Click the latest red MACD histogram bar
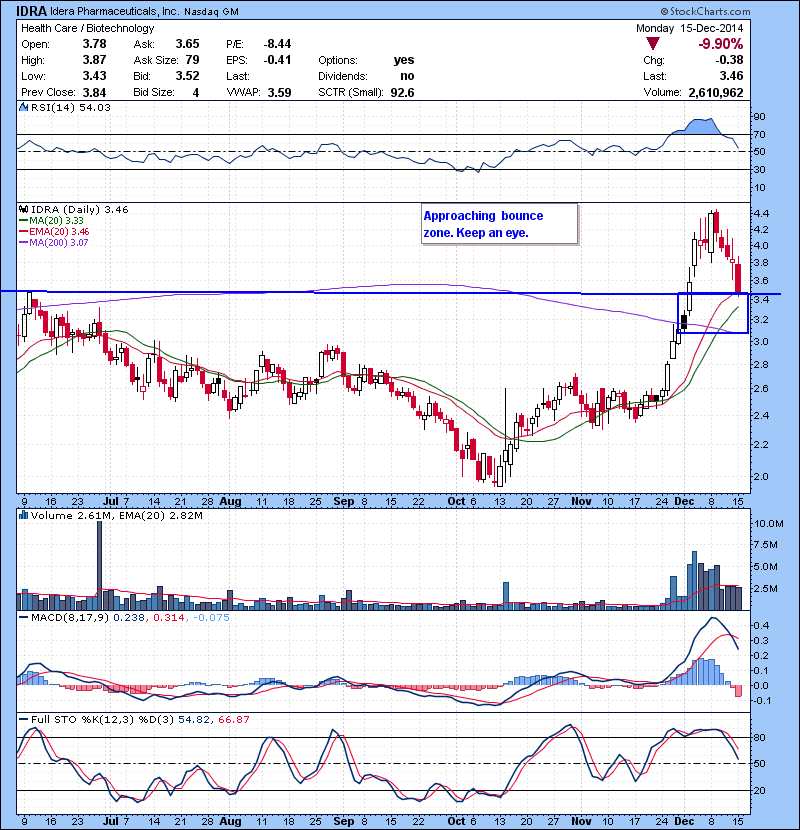 739,691
